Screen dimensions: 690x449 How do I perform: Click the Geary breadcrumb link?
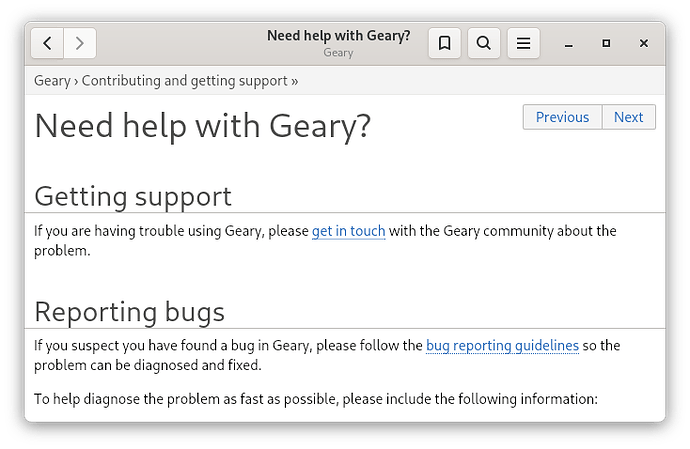coord(52,81)
